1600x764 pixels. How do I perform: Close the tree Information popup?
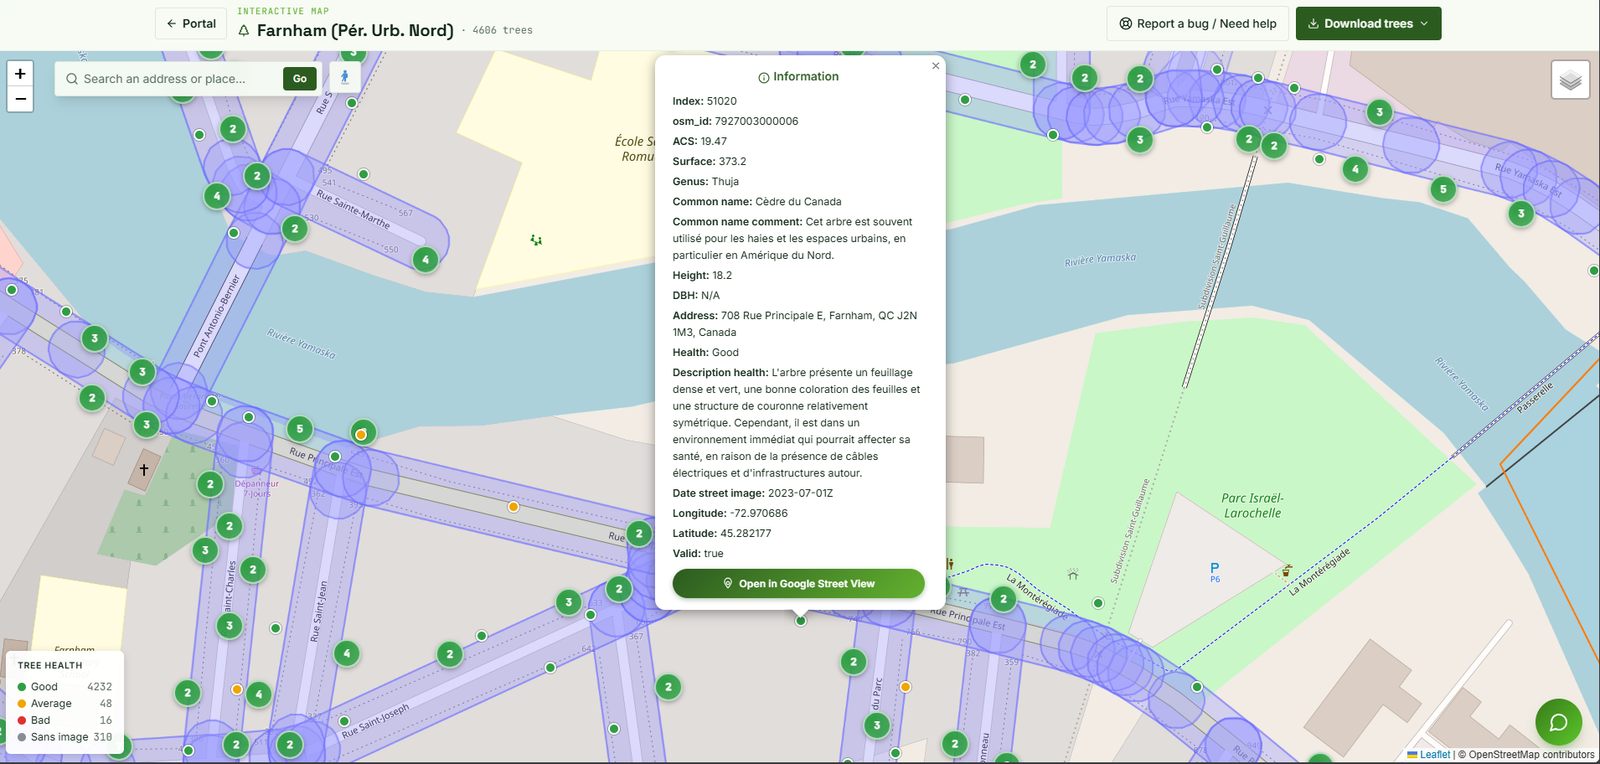936,66
